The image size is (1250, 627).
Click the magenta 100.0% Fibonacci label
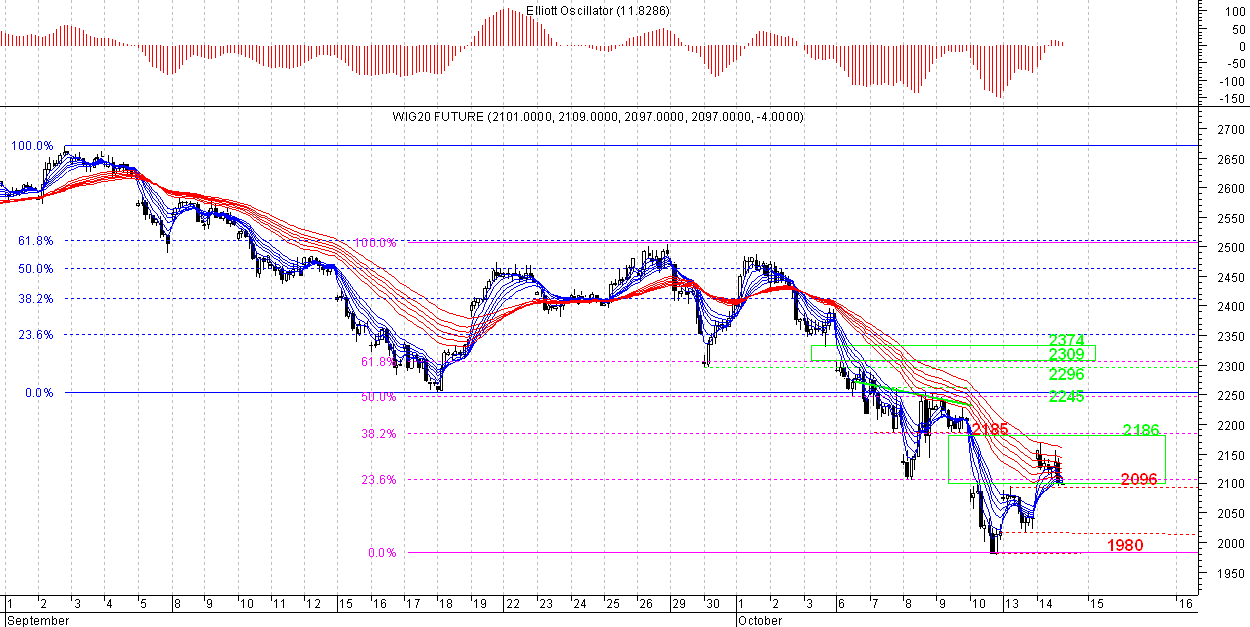[x=377, y=243]
